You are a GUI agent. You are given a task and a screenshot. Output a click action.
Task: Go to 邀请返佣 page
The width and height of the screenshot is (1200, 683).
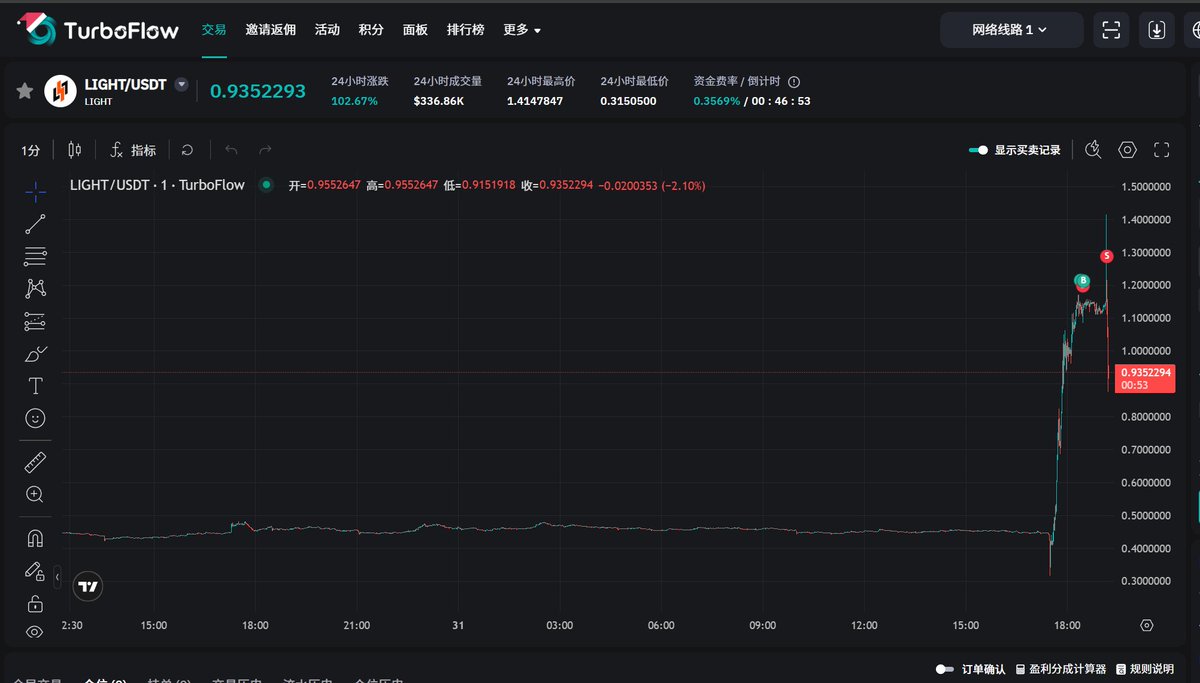(270, 30)
